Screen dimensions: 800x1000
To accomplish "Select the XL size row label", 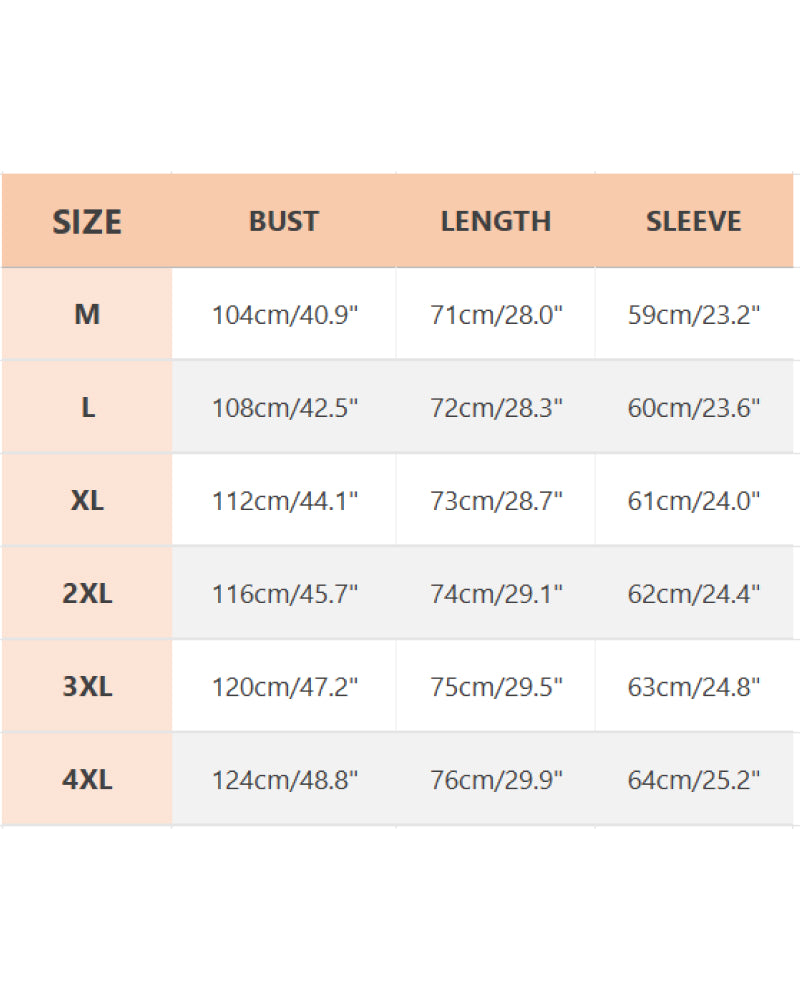I will coord(87,501).
